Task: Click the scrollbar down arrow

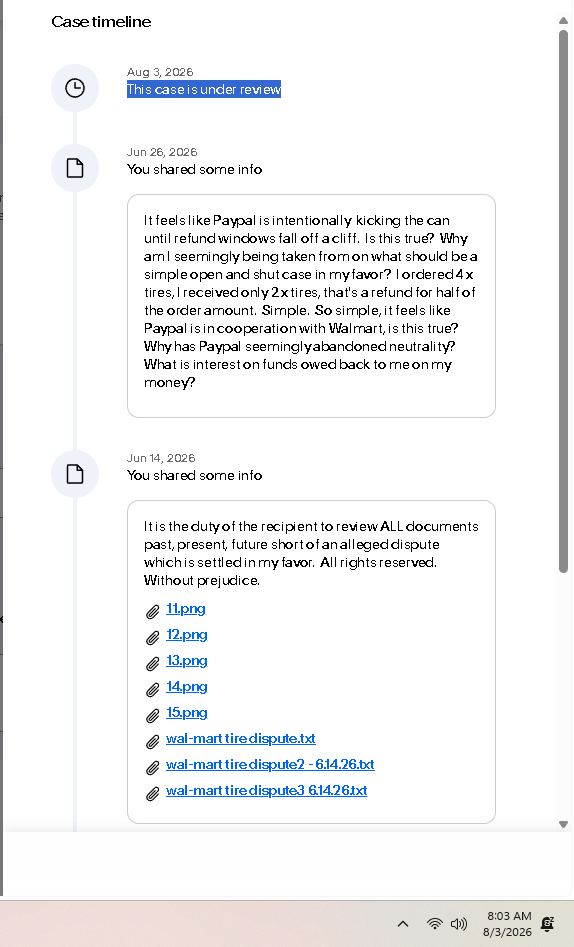Action: coord(563,824)
